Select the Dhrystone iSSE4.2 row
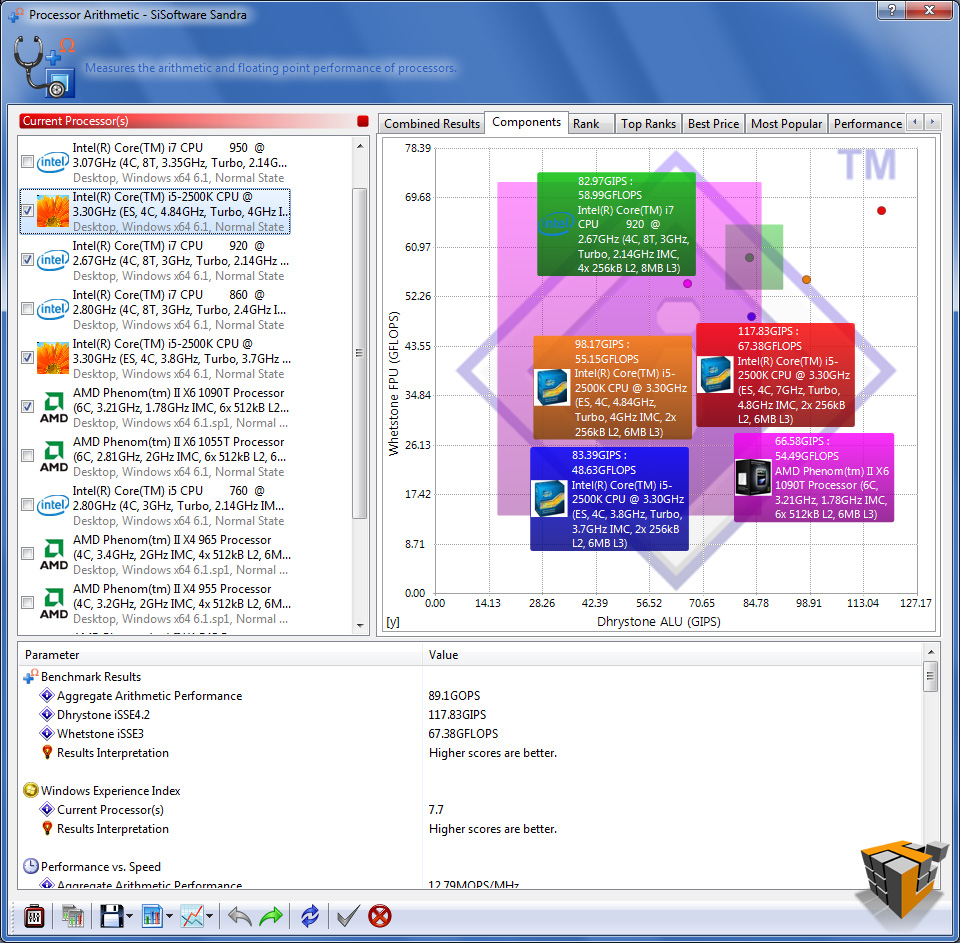Screen dimensions: 960x943 pyautogui.click(x=470, y=715)
